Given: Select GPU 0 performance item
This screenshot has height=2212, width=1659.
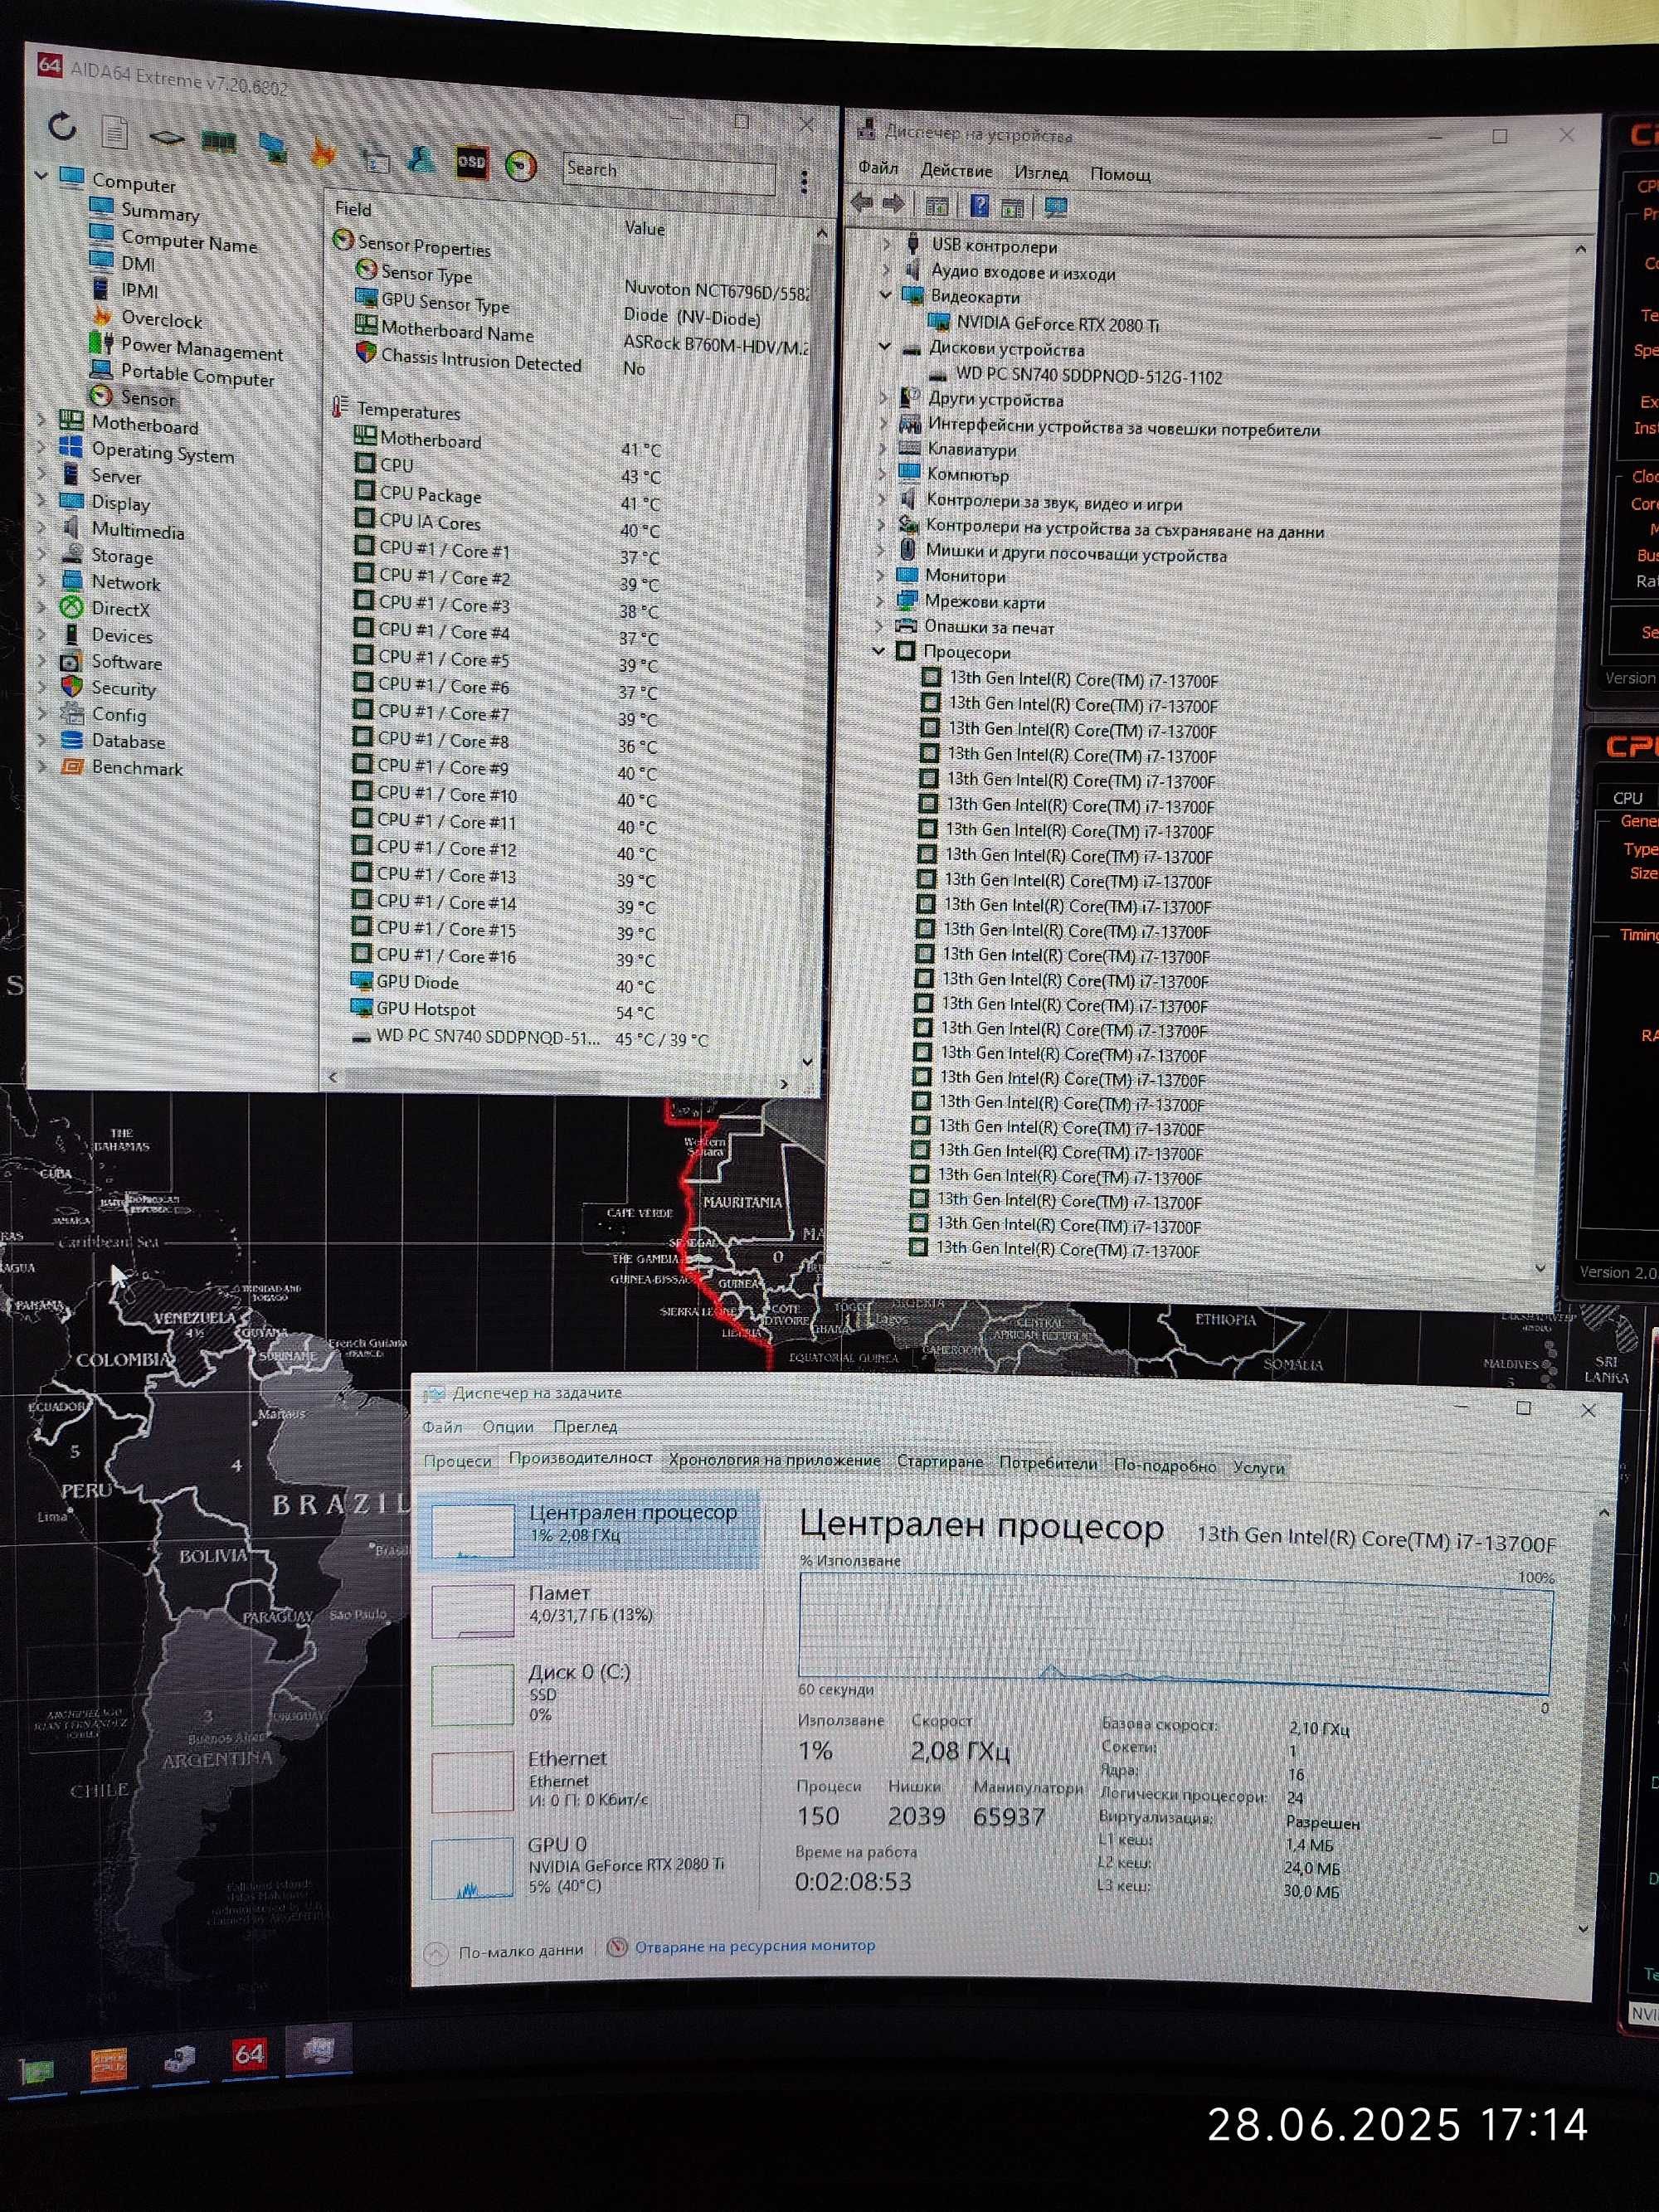Looking at the screenshot, I should coord(590,1867).
